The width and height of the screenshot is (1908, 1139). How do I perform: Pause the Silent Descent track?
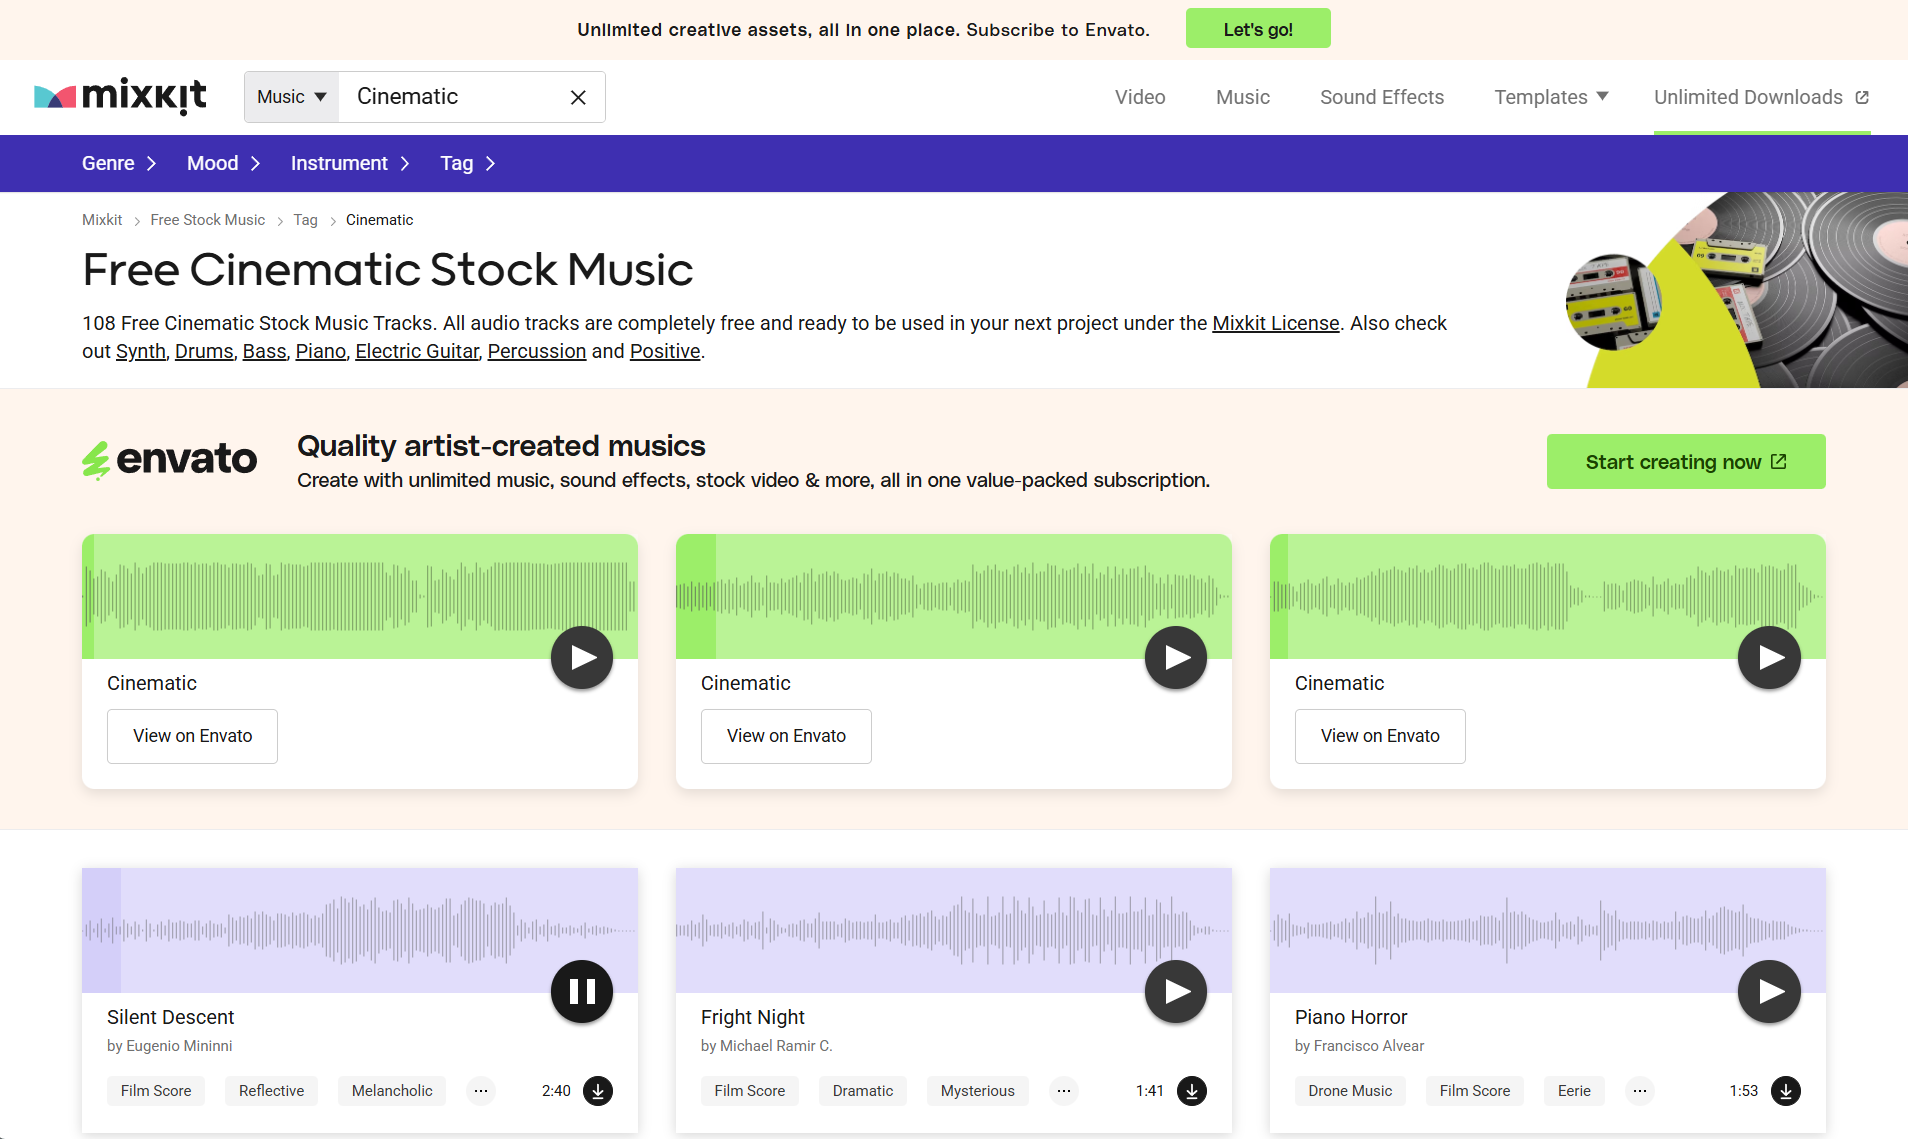pos(582,991)
